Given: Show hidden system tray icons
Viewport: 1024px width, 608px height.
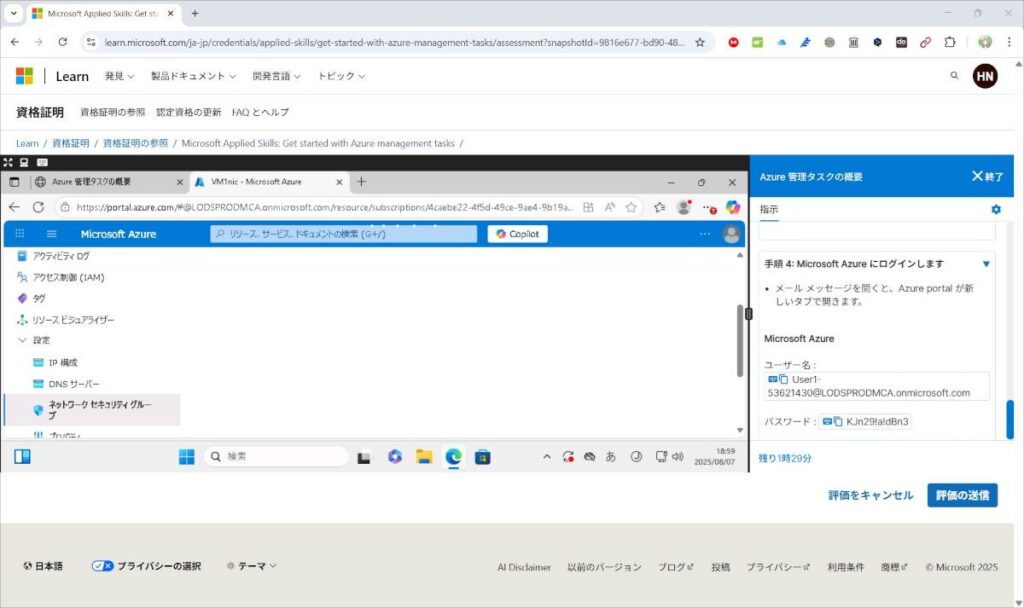Looking at the screenshot, I should pos(547,456).
